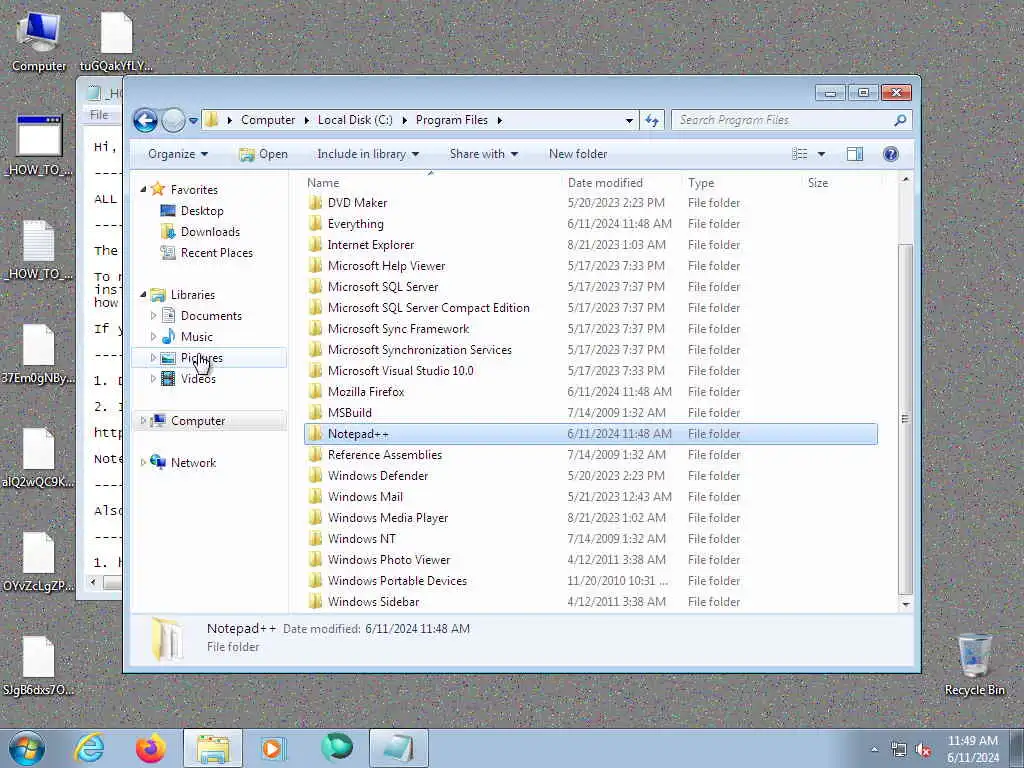Select the Windows Defender folder icon
1024x768 pixels.
pyautogui.click(x=315, y=476)
